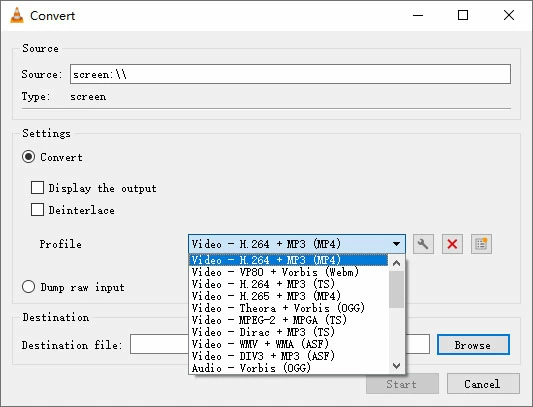Click scroll down arrow in profile list
533x407 pixels.
pyautogui.click(x=396, y=366)
